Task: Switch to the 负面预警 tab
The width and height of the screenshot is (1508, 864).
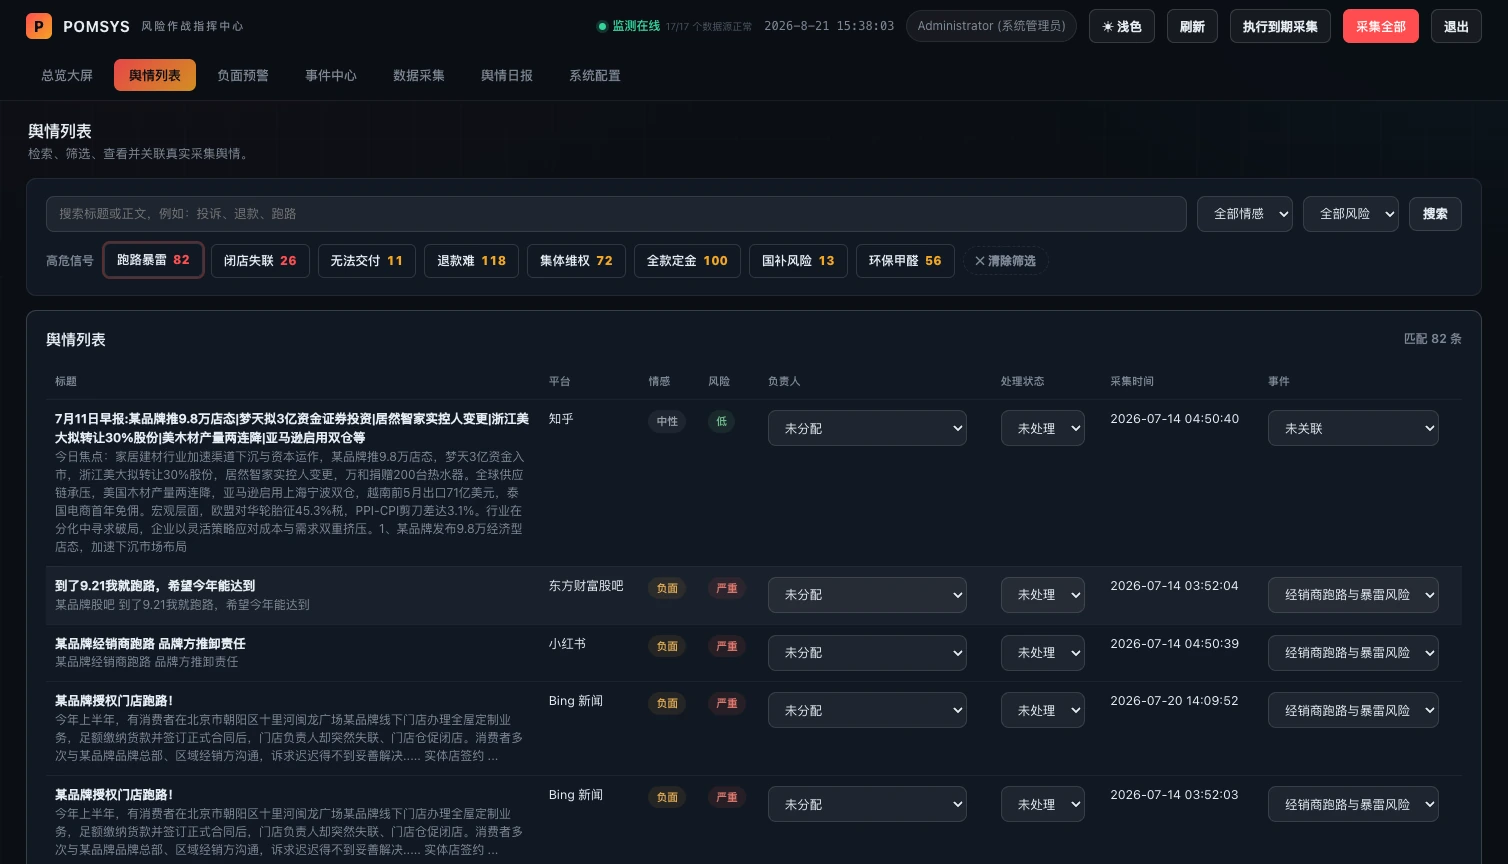Action: point(243,75)
